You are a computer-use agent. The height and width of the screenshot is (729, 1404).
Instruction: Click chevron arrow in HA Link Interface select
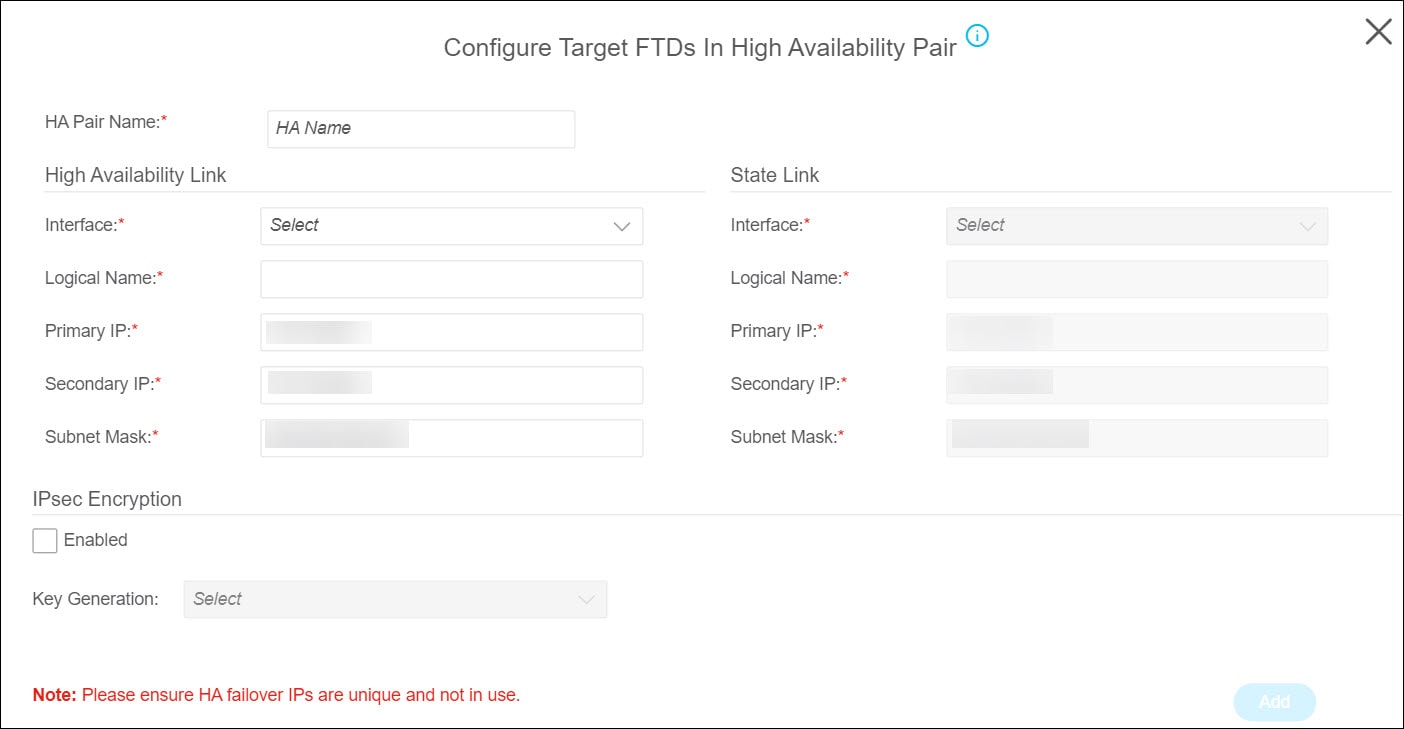tap(621, 227)
